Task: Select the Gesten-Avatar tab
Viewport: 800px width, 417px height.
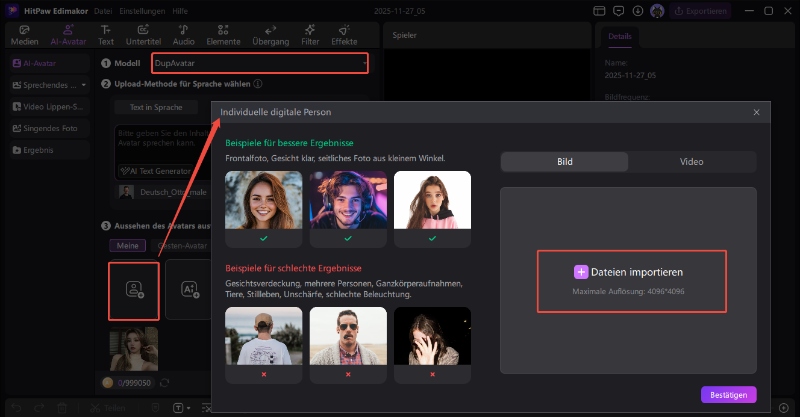Action: point(182,246)
